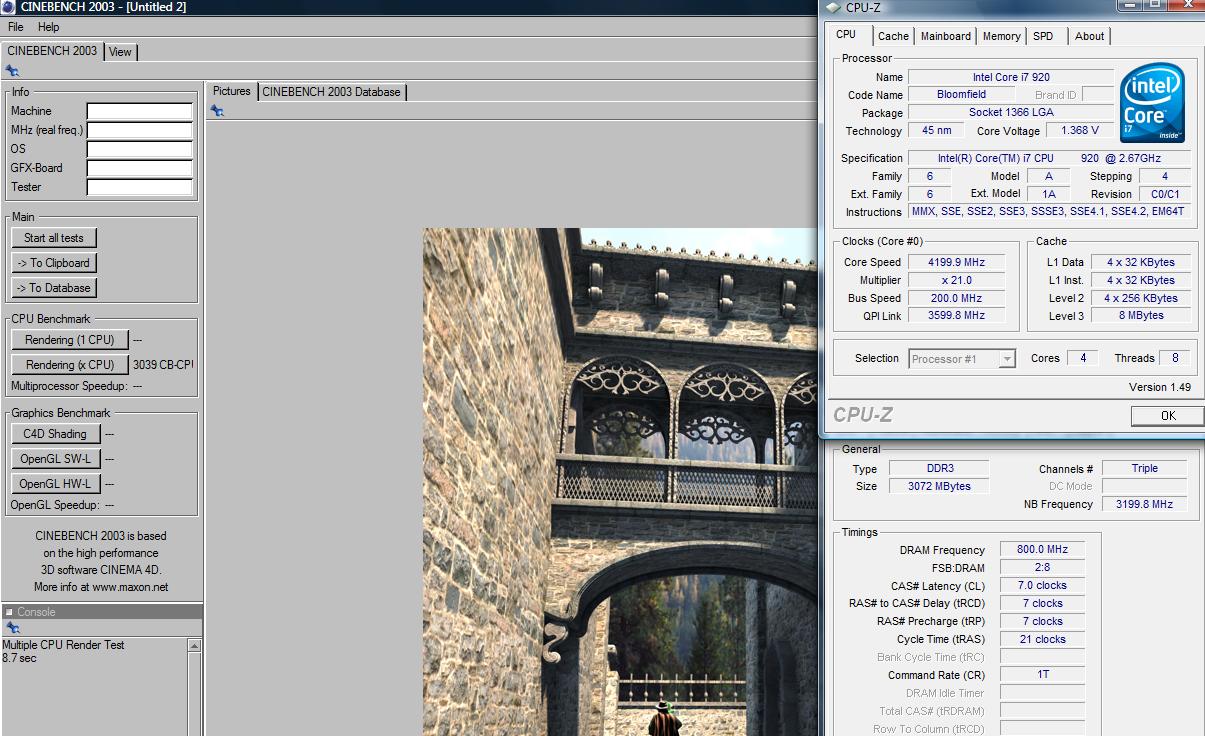Viewport: 1205px width, 736px height.
Task: Click the -> To Clipboard button
Action: point(54,263)
